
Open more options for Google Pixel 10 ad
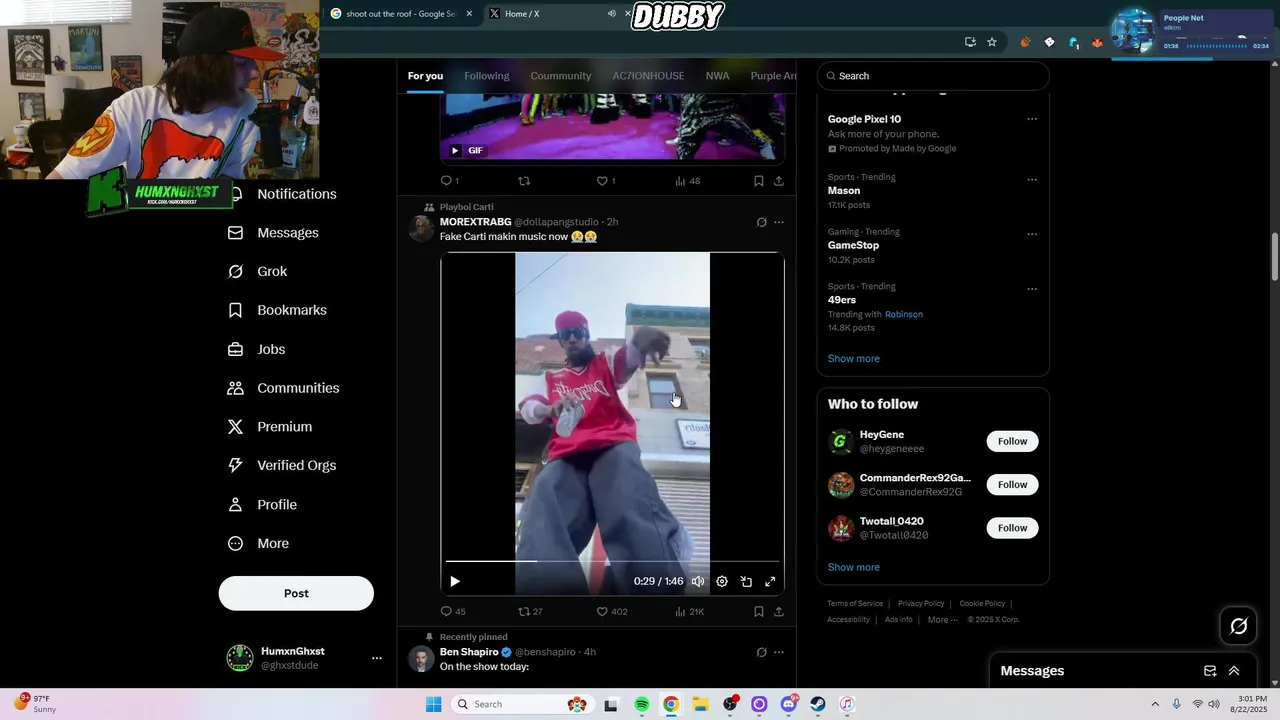(1032, 119)
